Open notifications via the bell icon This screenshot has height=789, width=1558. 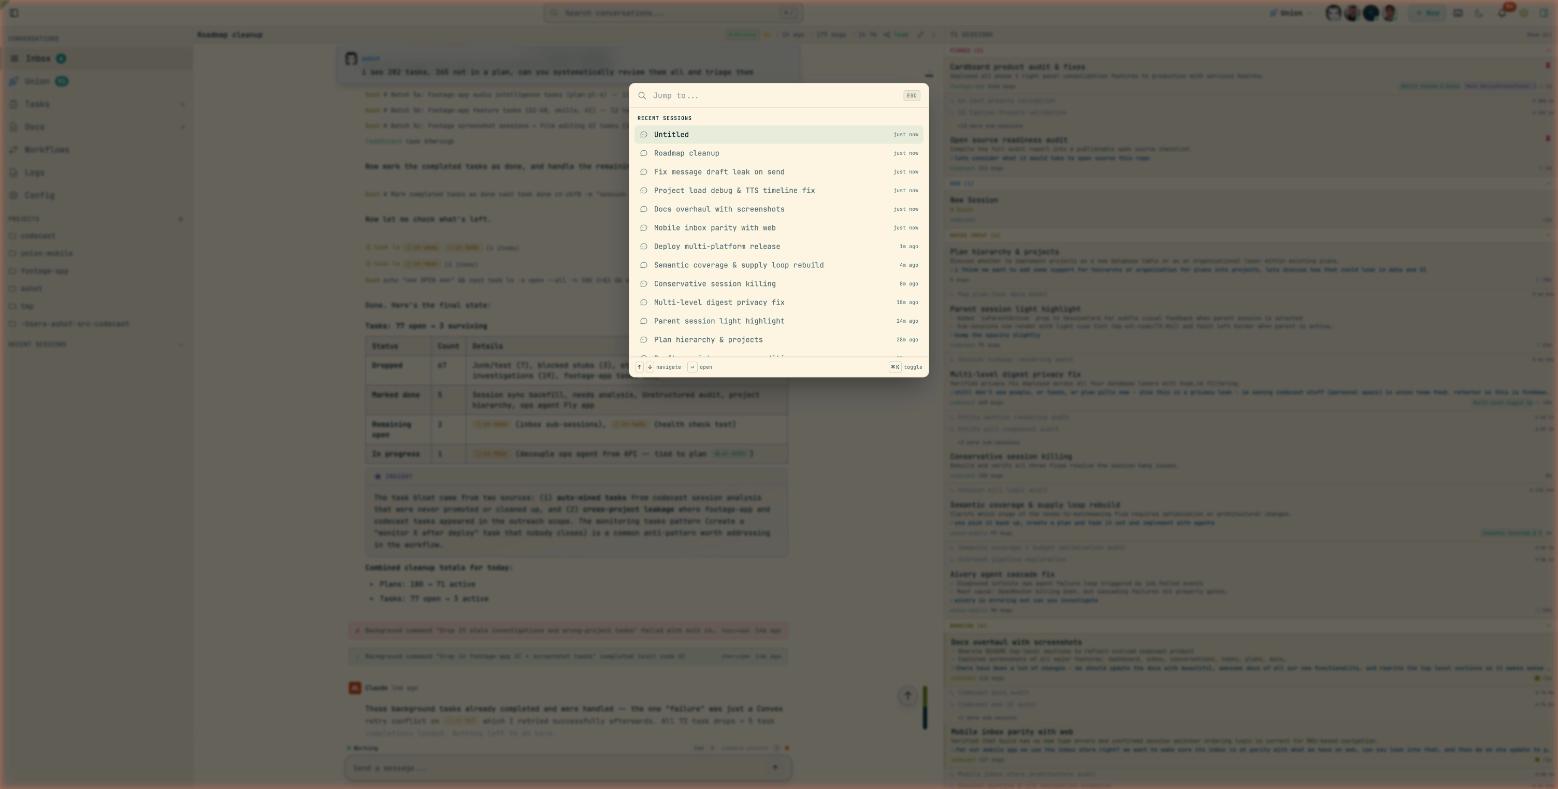tap(1502, 13)
